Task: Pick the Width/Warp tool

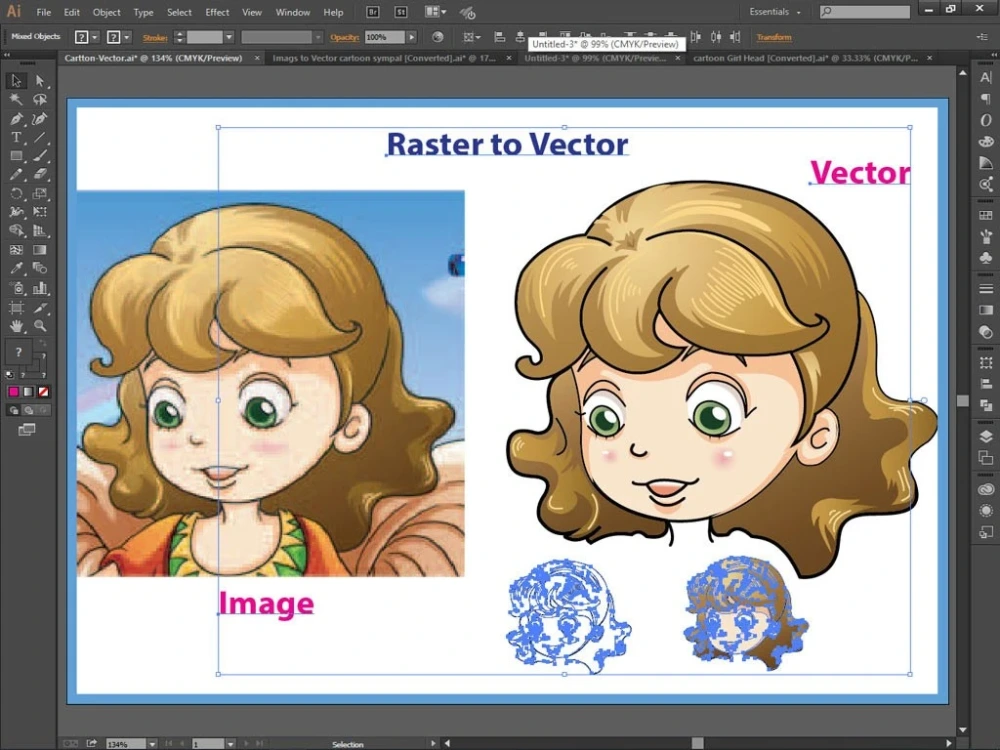Action: point(17,212)
